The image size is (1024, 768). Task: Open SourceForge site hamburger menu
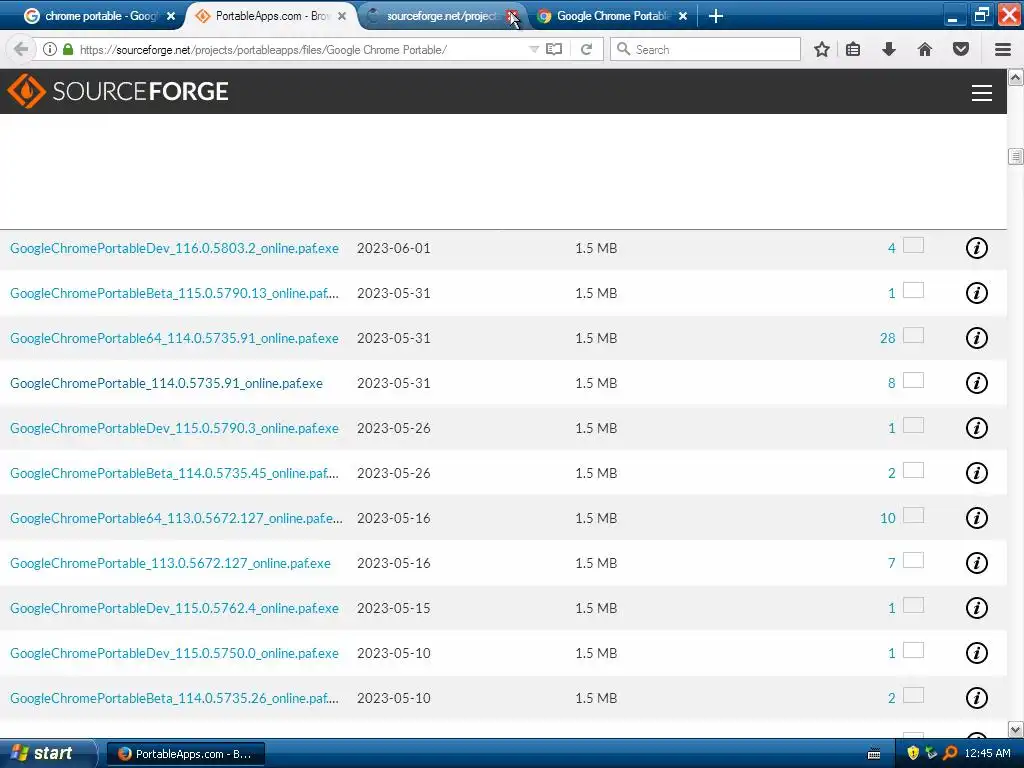[982, 93]
